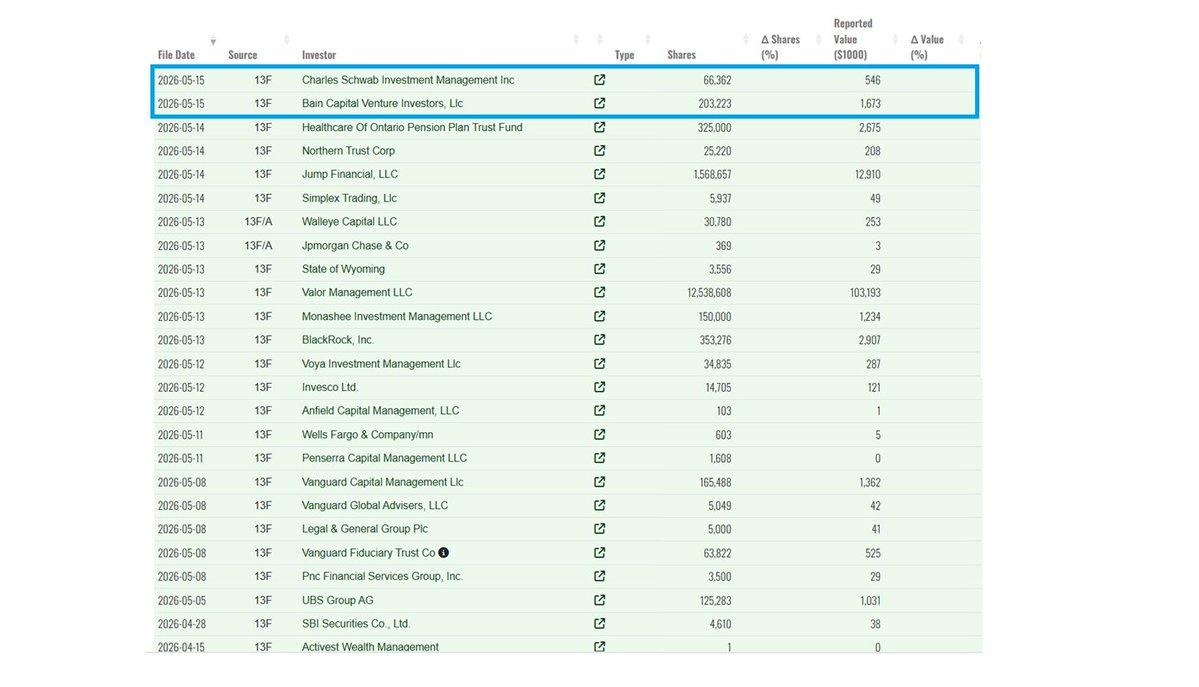Open external link icon for BlackRock, Inc.

coord(600,340)
